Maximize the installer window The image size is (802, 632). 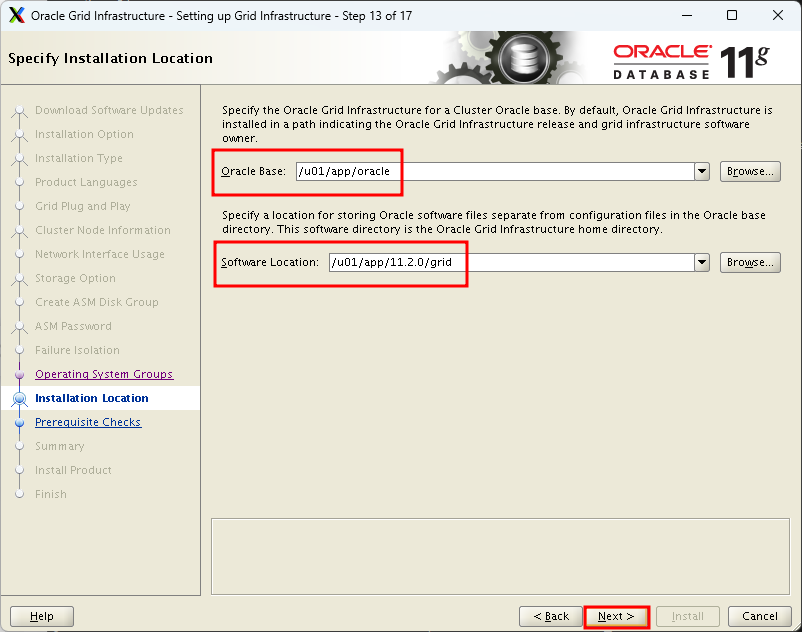click(732, 15)
